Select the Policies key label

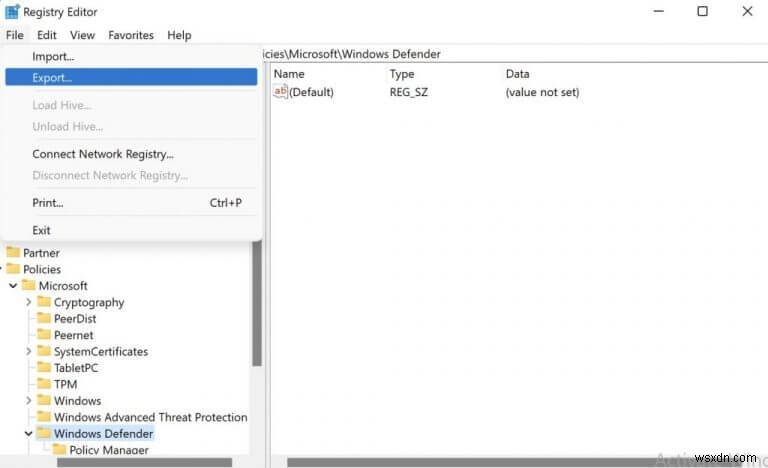[42, 270]
